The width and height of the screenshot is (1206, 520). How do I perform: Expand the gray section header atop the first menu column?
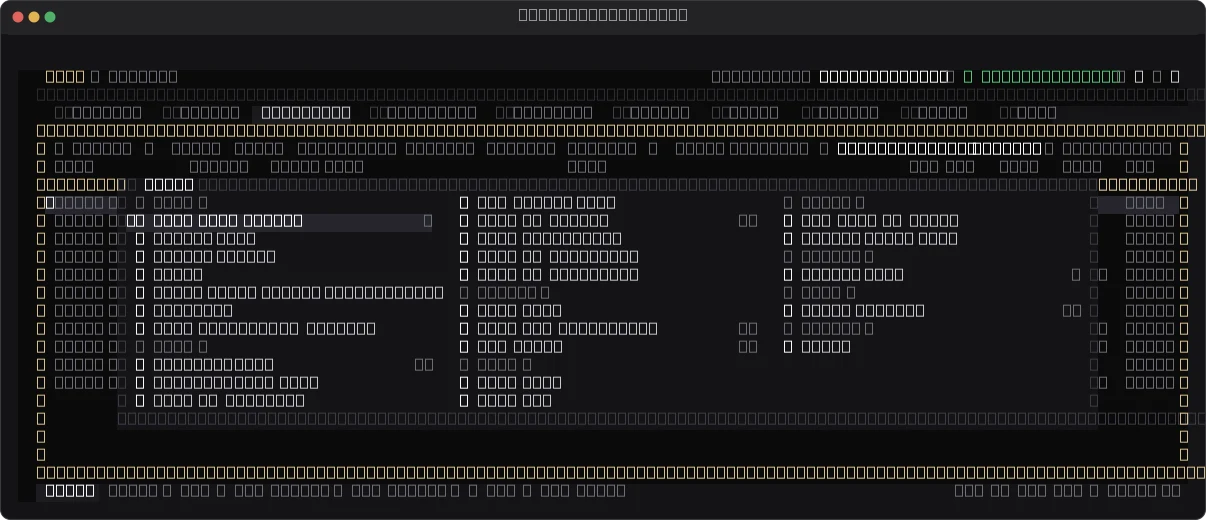[x=171, y=202]
